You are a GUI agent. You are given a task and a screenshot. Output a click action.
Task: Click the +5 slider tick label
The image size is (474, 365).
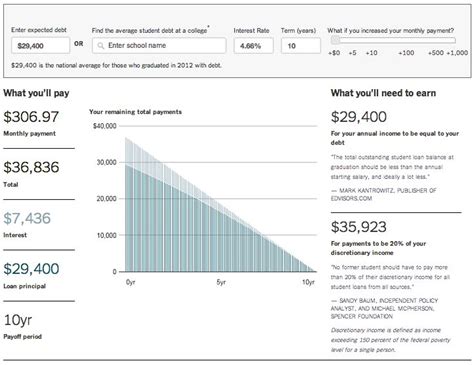[352, 53]
